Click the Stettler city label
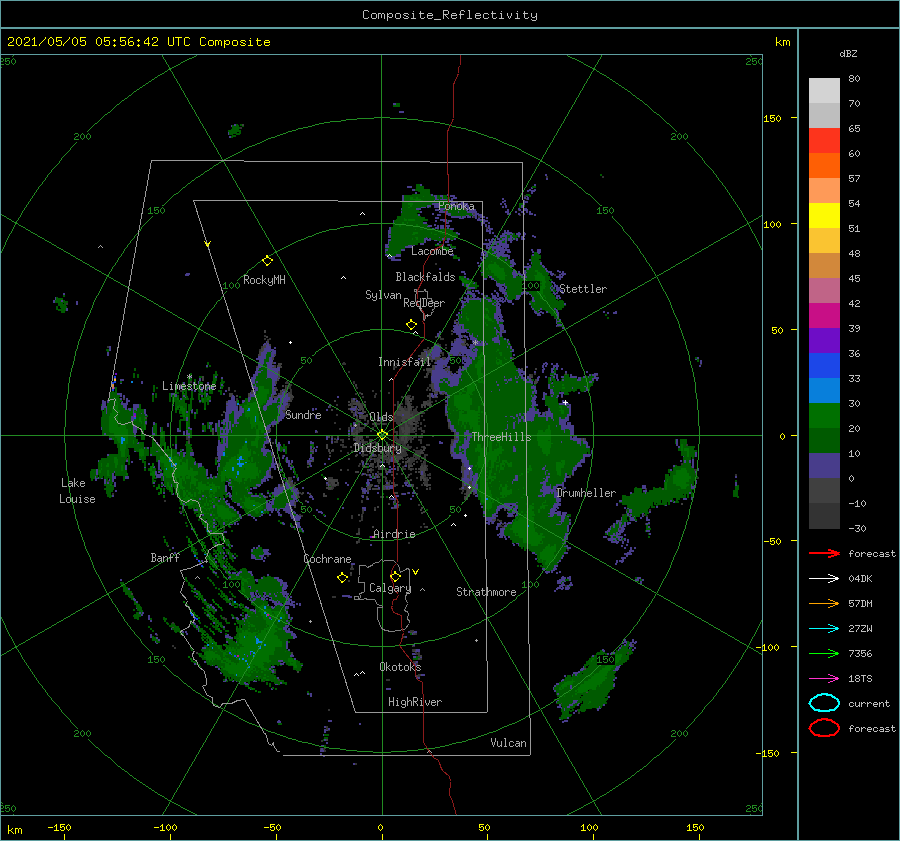900x841 pixels. 583,289
